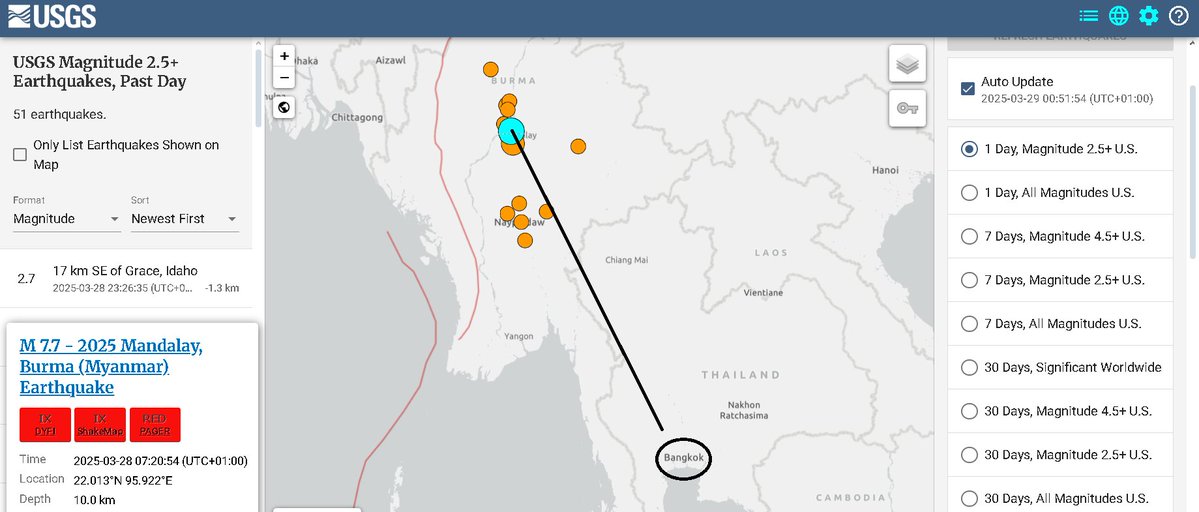Select 30 Days, Magnitude 4.5+ U.S.
Image resolution: width=1199 pixels, height=512 pixels.
point(1060,411)
